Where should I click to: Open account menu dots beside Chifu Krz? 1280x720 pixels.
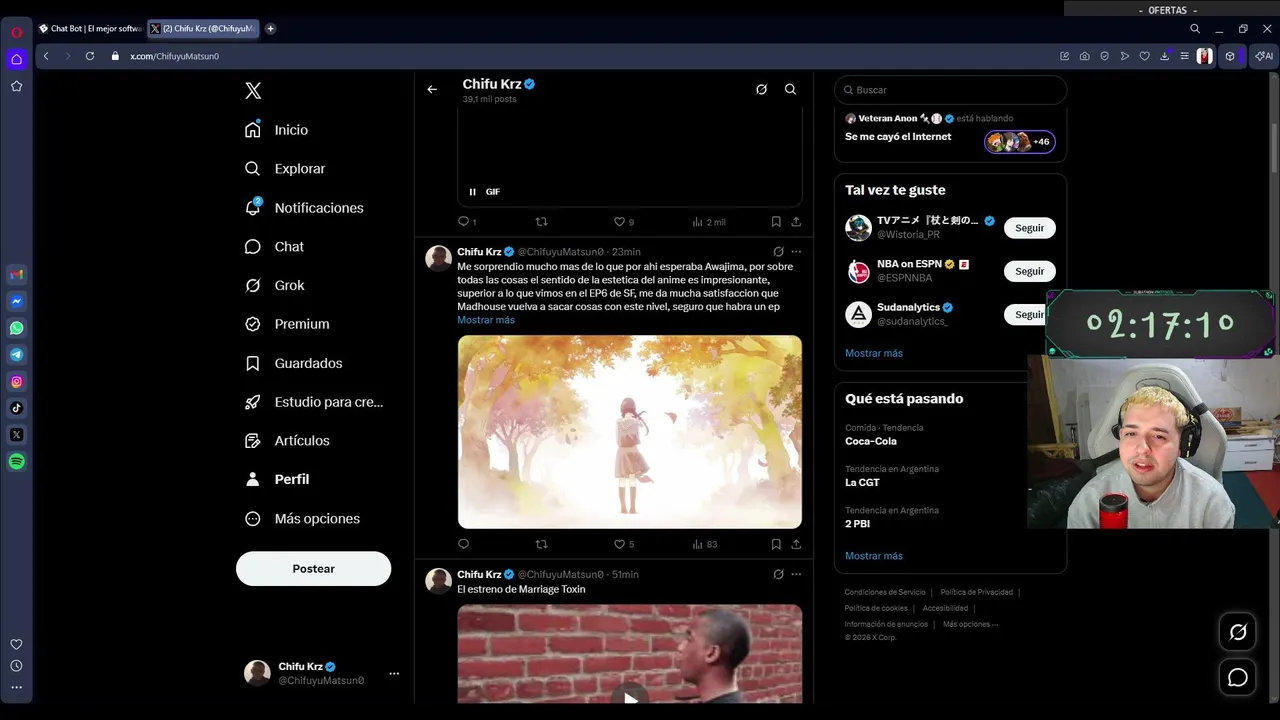(394, 674)
